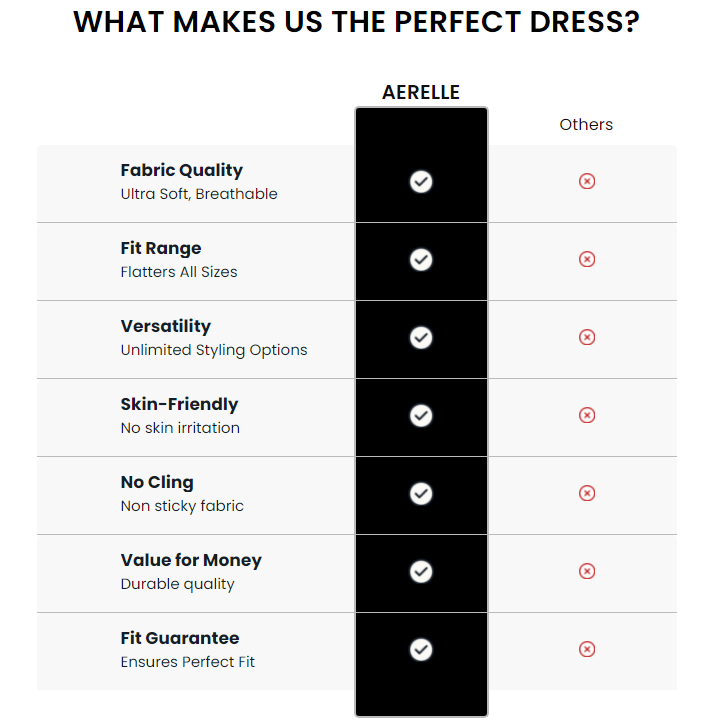Click the Fit Range checkmark icon

(x=421, y=259)
